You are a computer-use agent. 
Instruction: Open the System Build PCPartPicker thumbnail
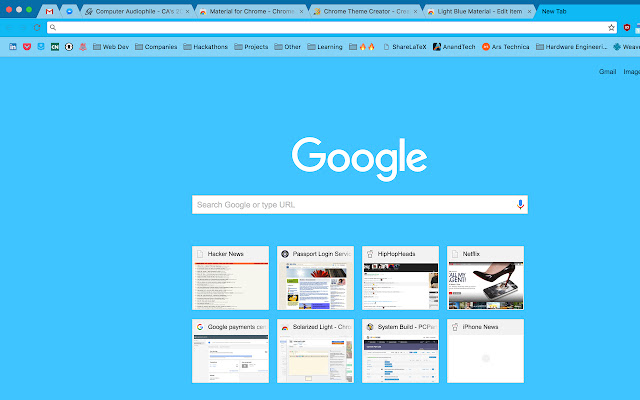(400, 351)
